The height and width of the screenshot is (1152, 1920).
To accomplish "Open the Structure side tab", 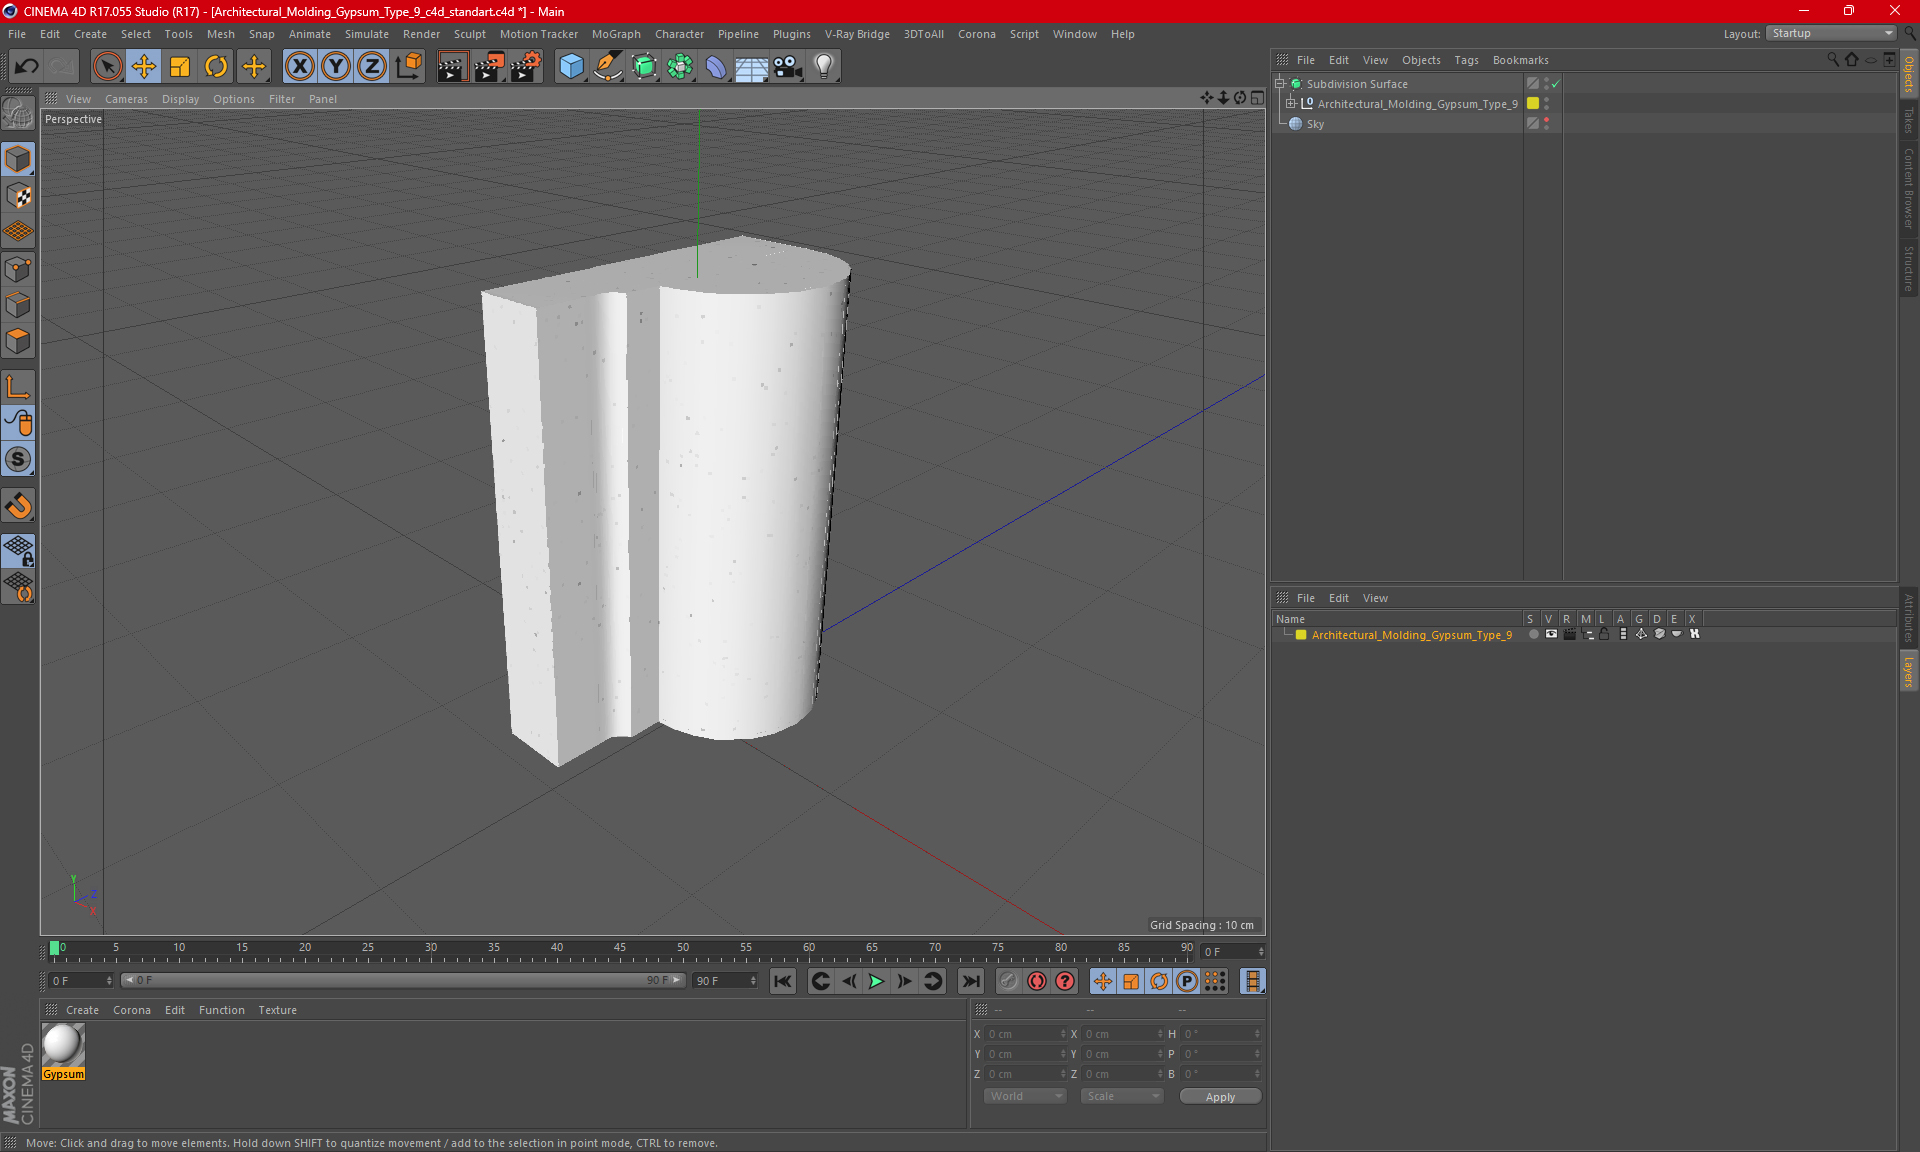I will pyautogui.click(x=1909, y=268).
